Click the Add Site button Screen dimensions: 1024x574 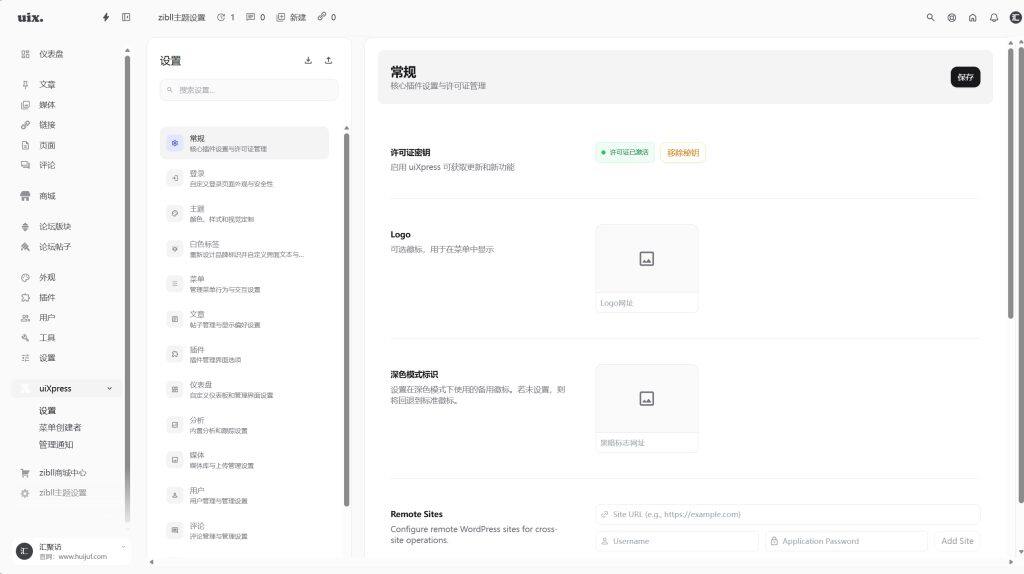click(957, 541)
